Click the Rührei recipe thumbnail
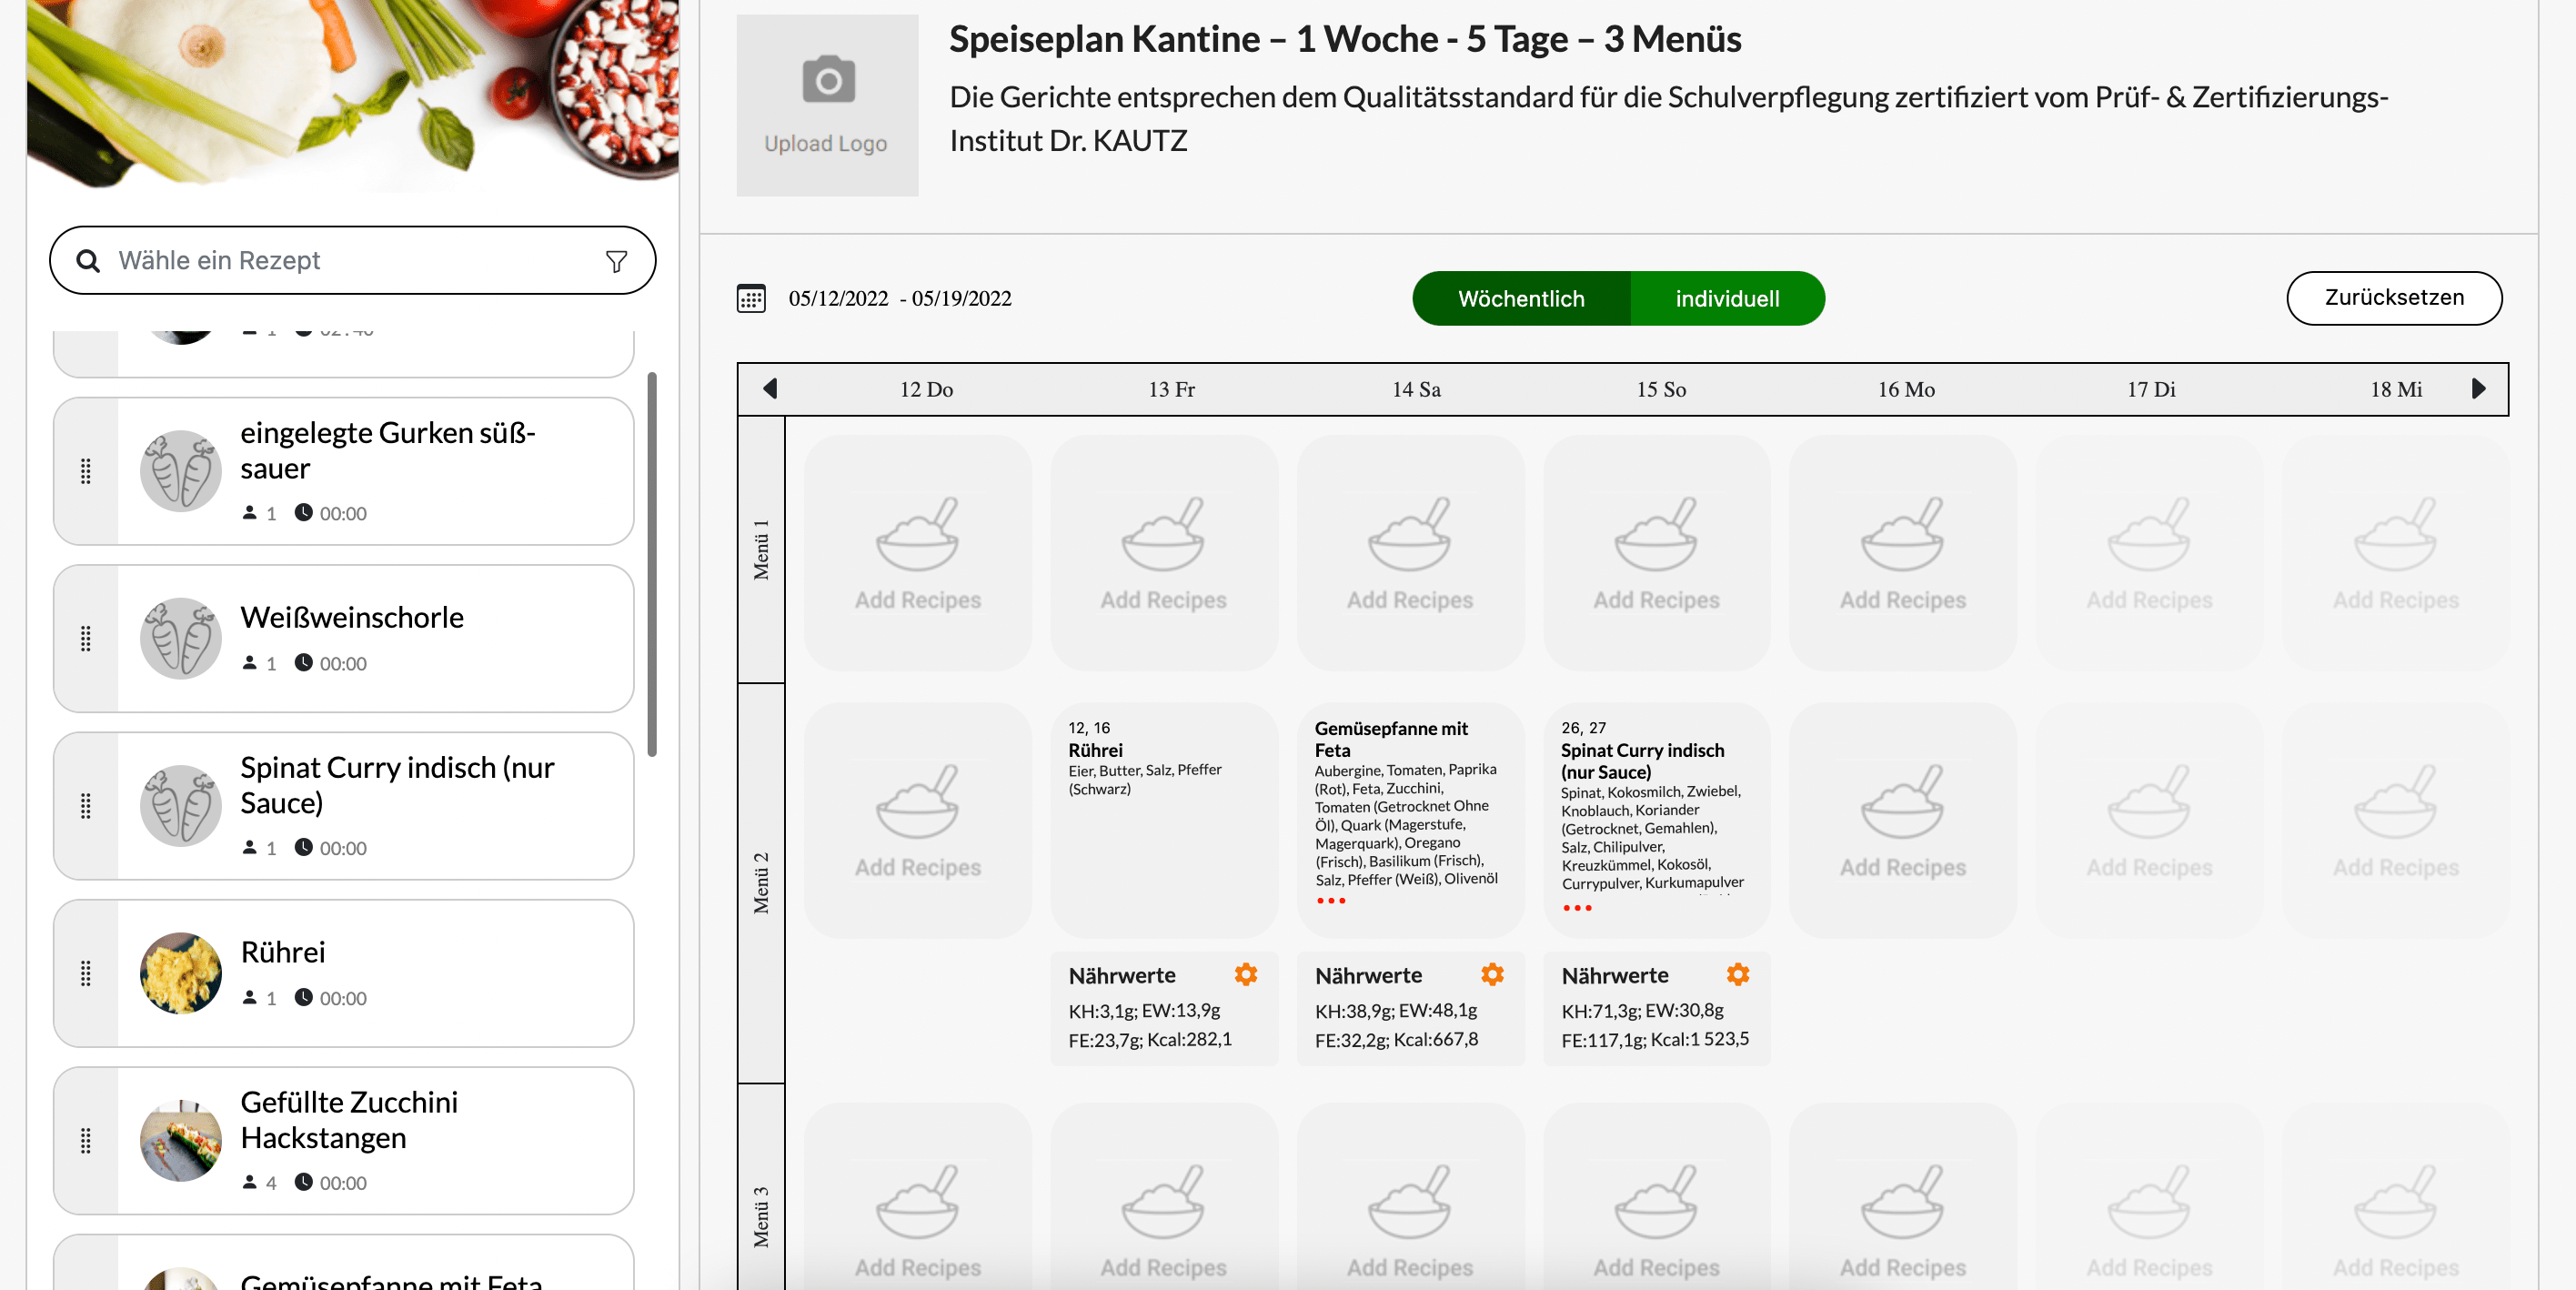 (x=181, y=973)
